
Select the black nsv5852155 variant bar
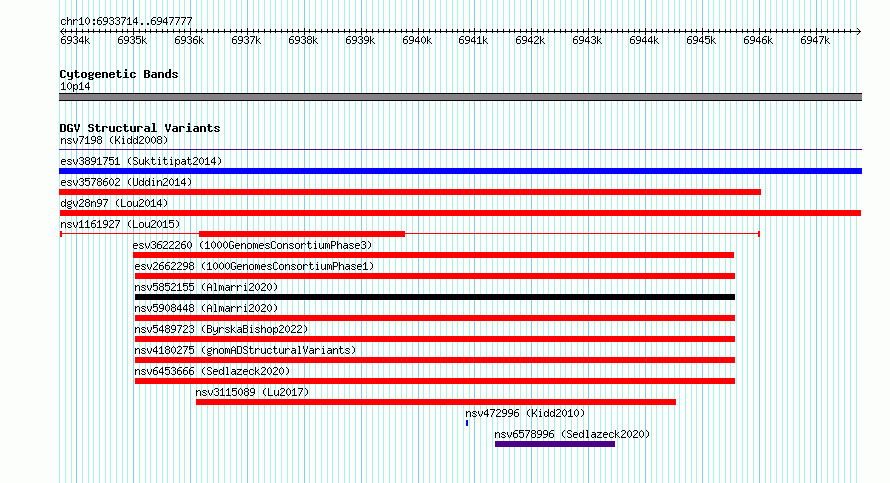[435, 297]
